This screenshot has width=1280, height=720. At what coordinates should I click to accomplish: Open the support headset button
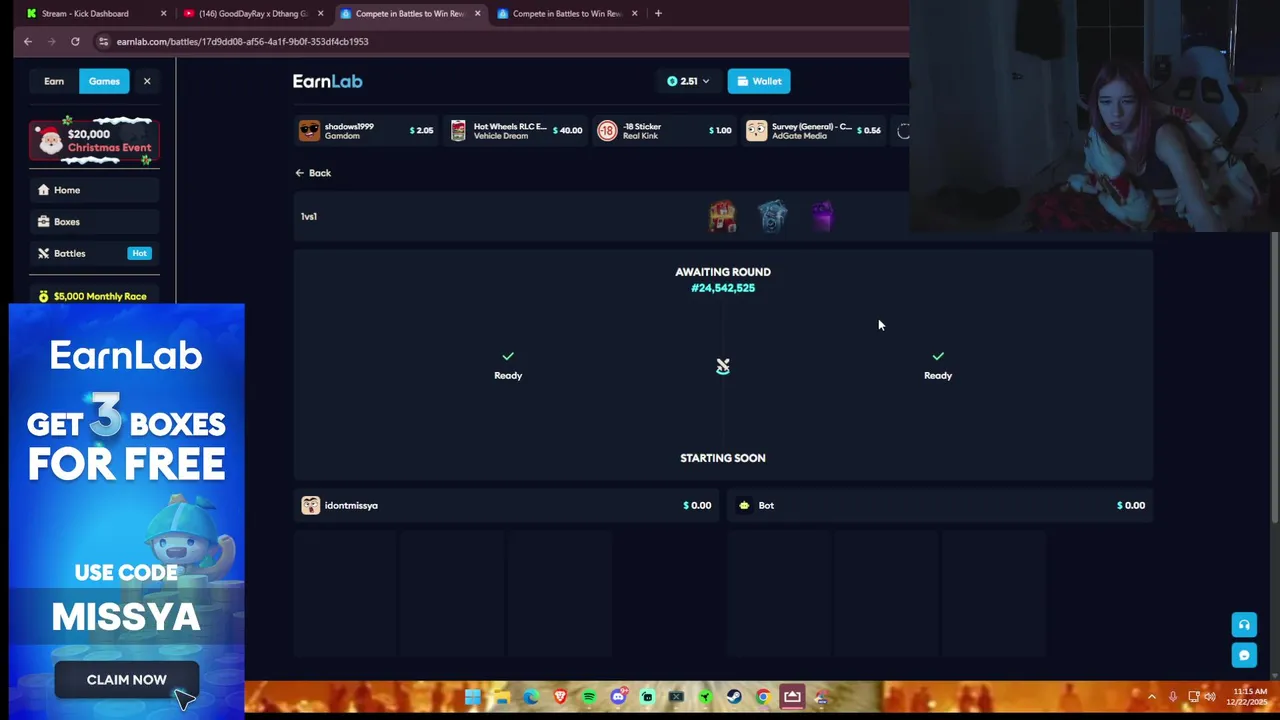[x=1244, y=625]
